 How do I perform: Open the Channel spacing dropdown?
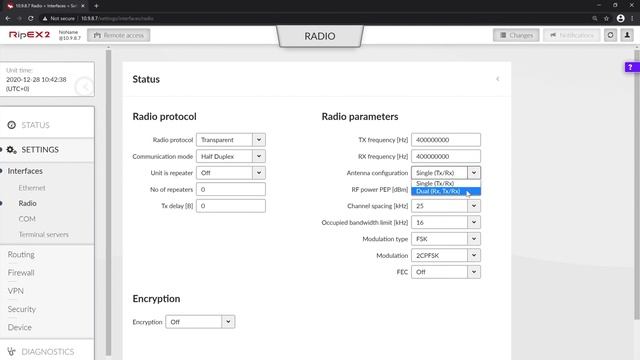point(446,206)
